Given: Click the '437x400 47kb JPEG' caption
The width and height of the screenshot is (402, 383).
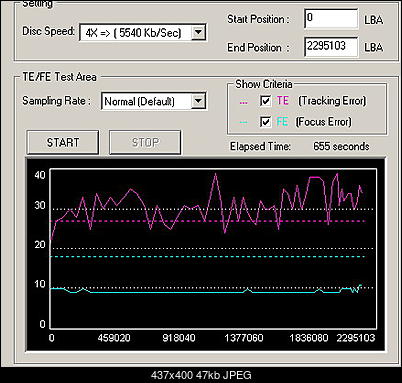Looking at the screenshot, I should (201, 375).
